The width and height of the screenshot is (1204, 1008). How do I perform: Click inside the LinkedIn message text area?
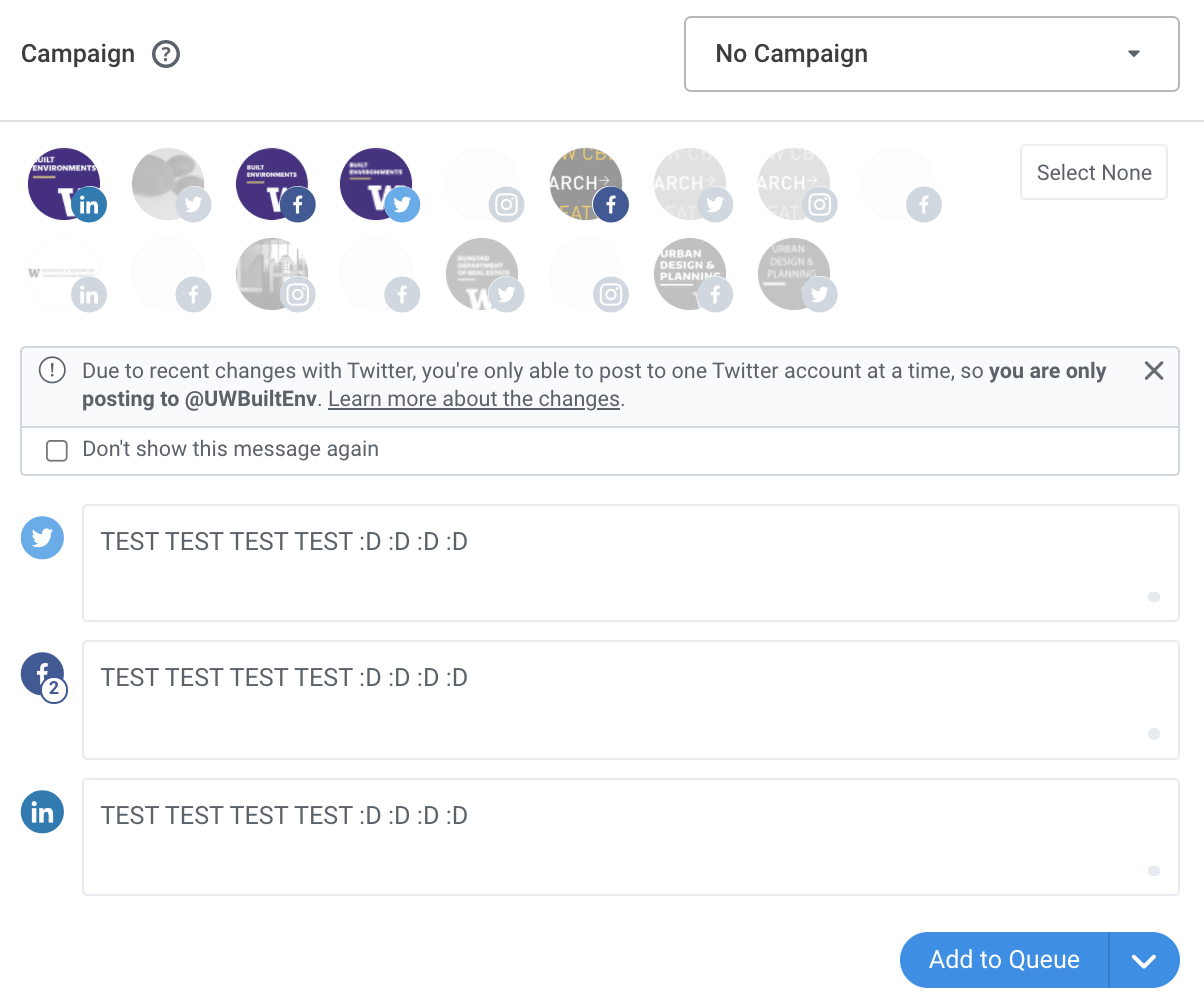pyautogui.click(x=628, y=836)
